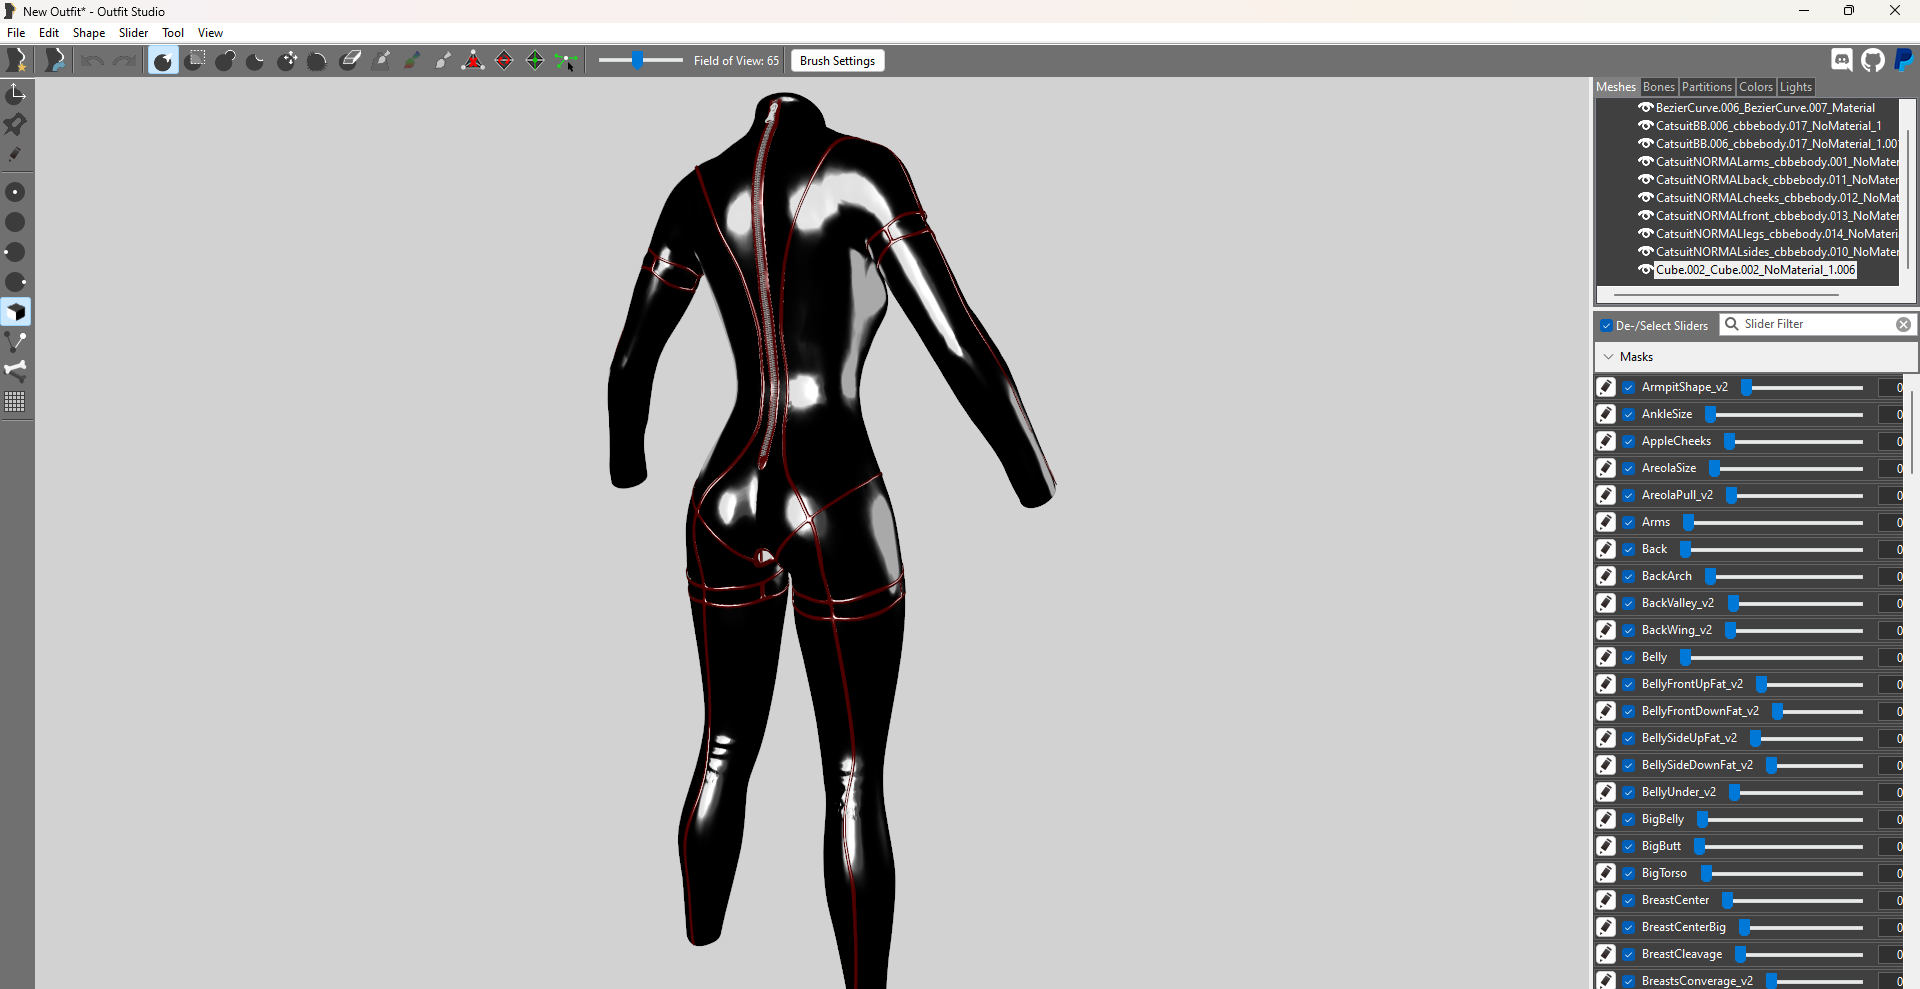Image resolution: width=1920 pixels, height=989 pixels.
Task: Clear the Slider Filter with X button
Action: [x=1903, y=325]
